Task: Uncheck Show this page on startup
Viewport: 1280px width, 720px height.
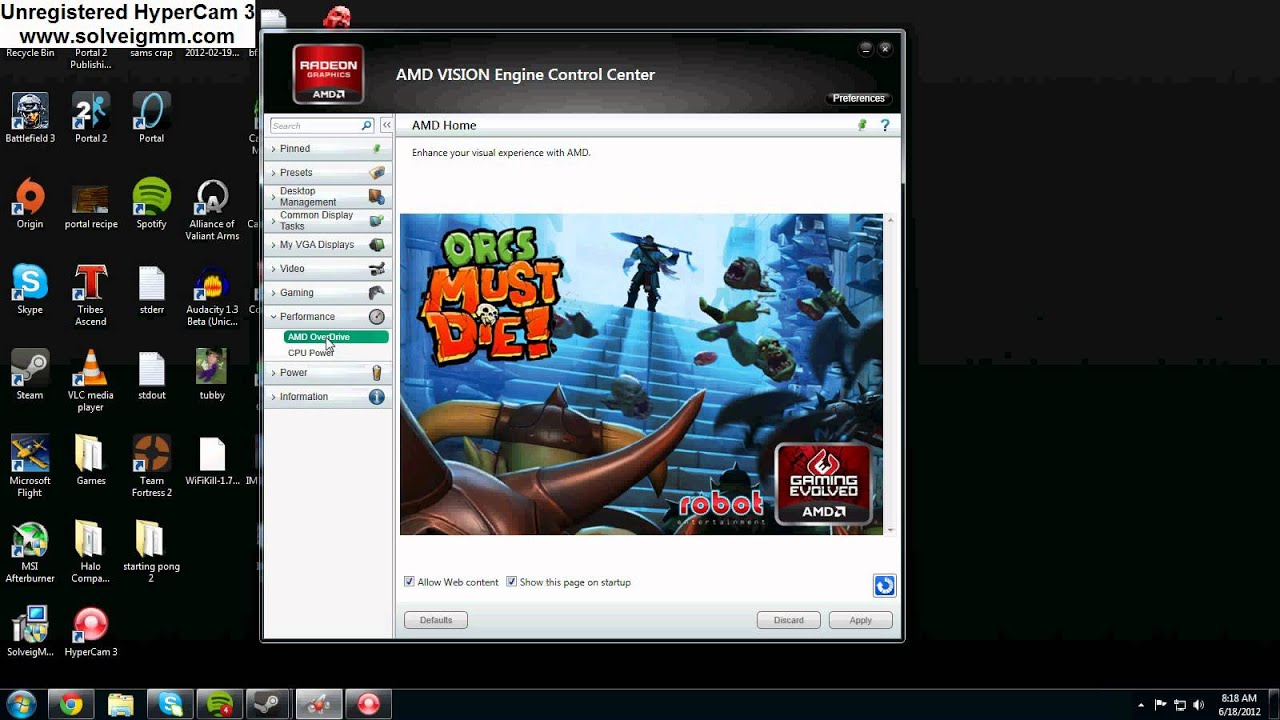Action: [511, 582]
